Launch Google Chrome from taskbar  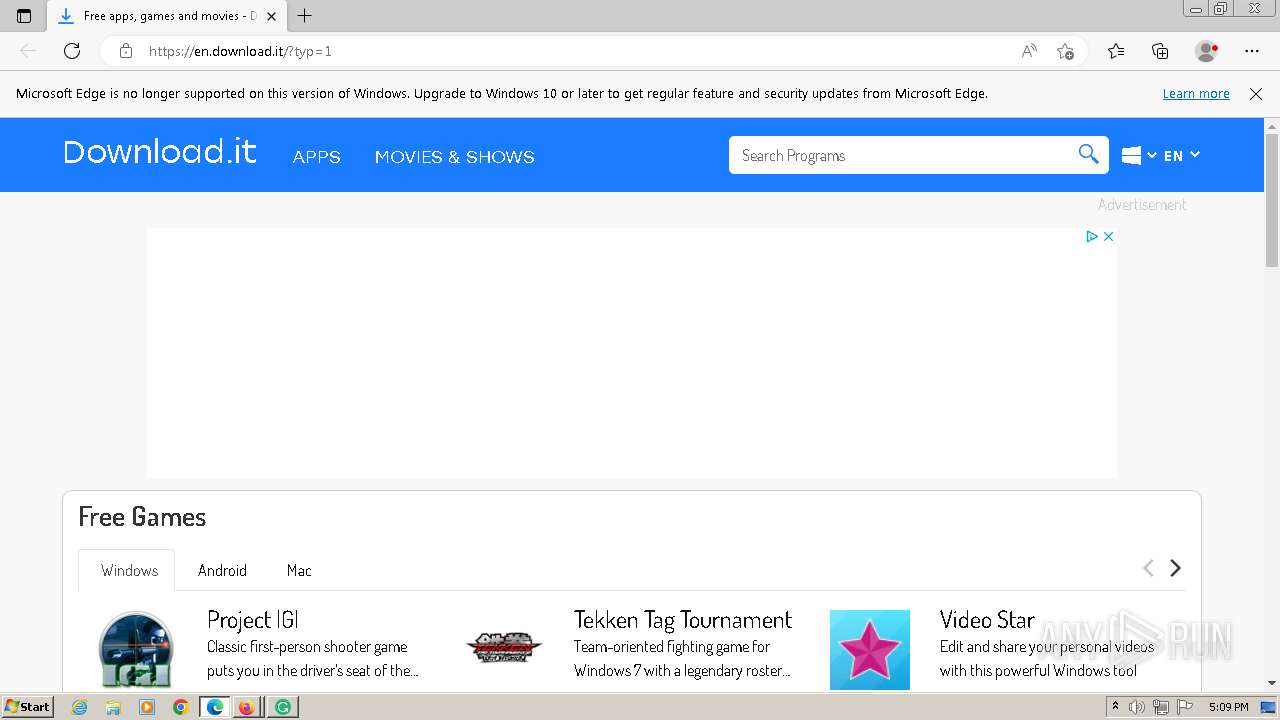181,707
